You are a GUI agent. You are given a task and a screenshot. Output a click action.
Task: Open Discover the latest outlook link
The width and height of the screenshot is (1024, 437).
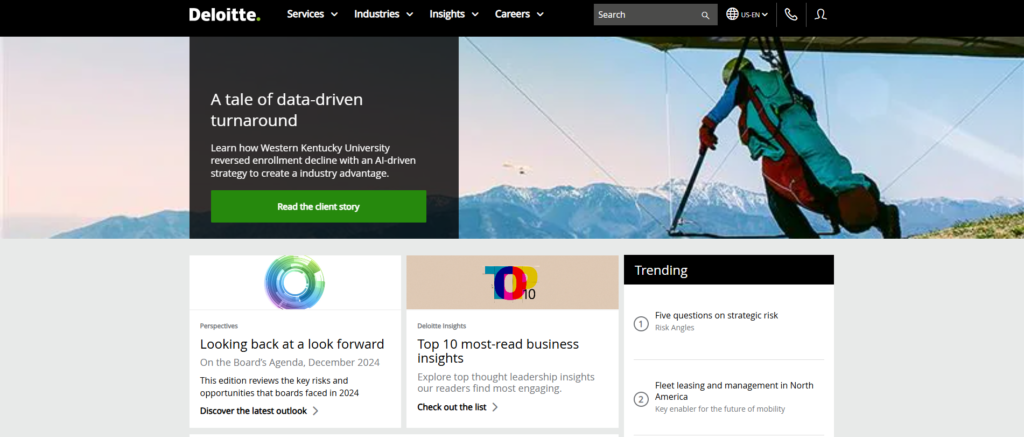253,411
